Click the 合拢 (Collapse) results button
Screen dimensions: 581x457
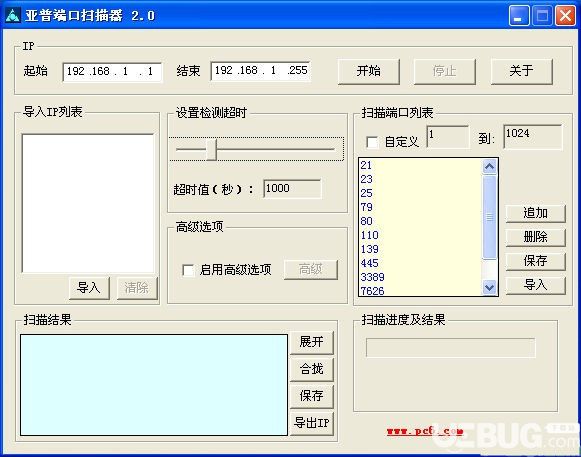[312, 369]
